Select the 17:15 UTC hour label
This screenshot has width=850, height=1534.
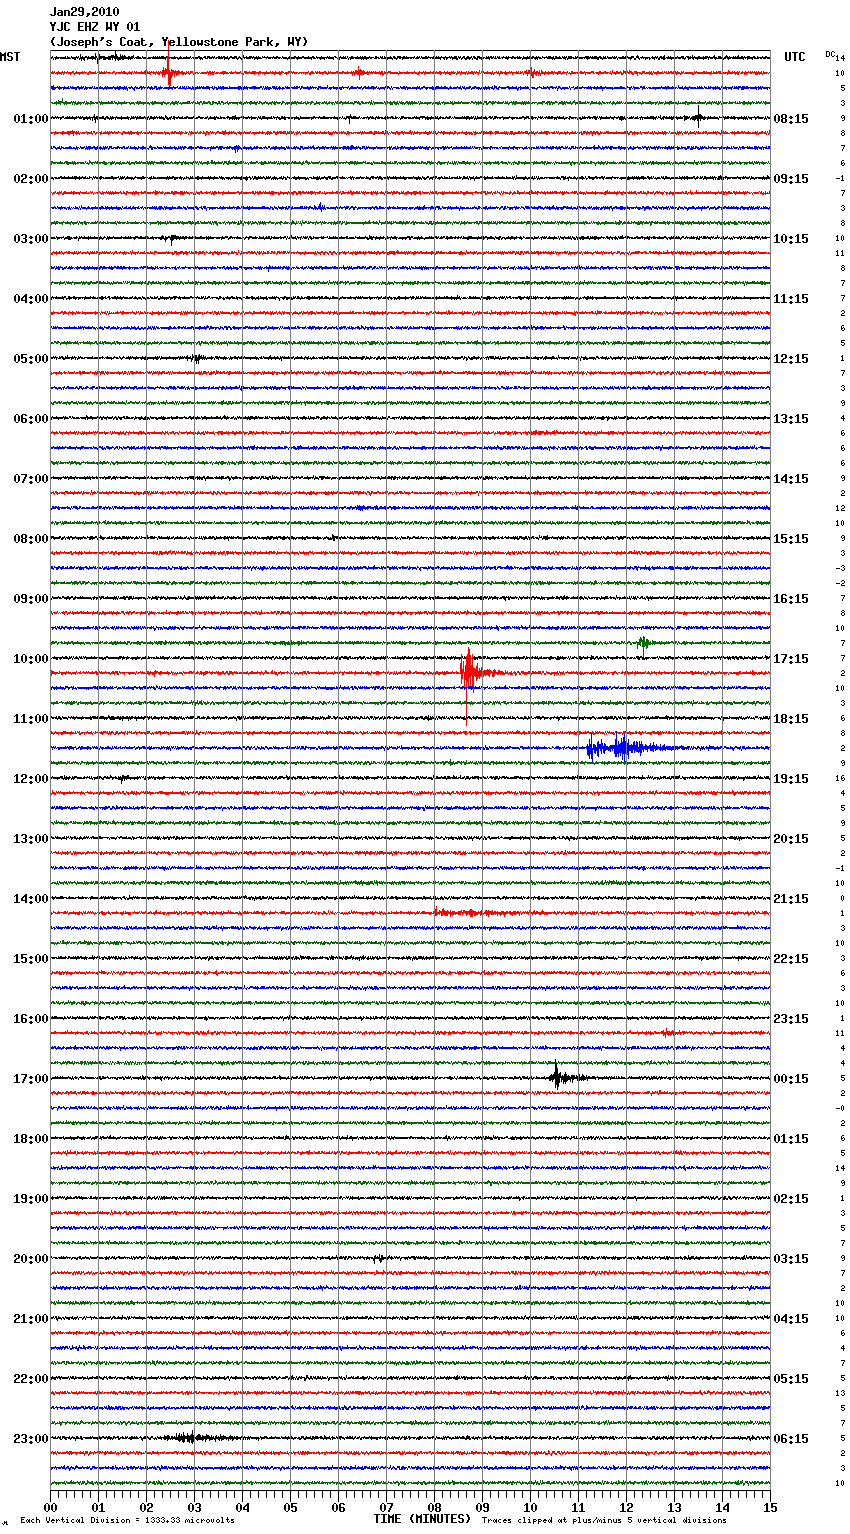click(x=790, y=658)
